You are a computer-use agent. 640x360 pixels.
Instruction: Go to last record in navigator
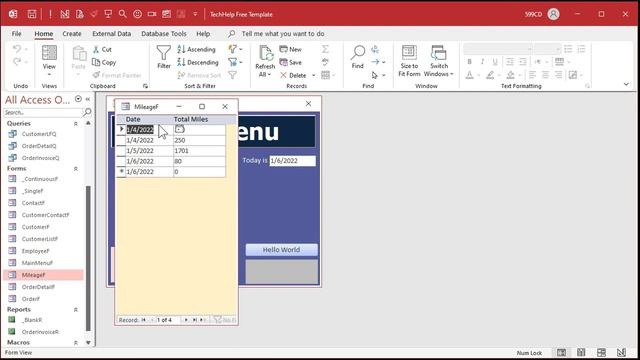click(x=194, y=320)
